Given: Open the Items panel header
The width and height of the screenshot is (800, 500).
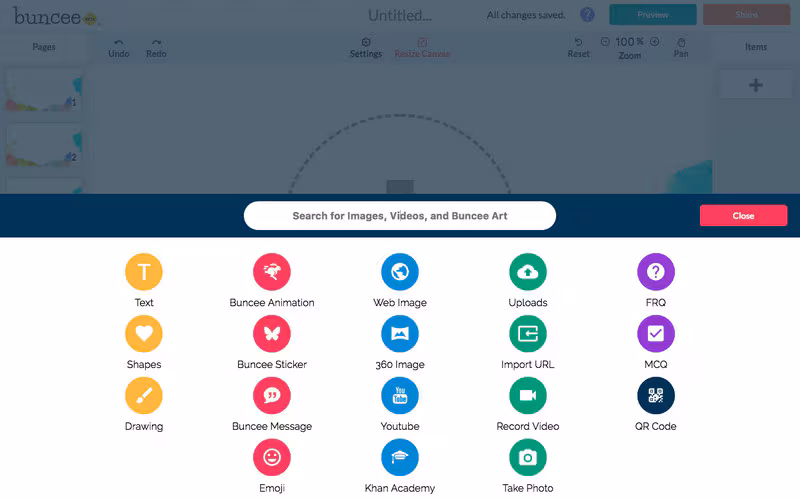Looking at the screenshot, I should coord(756,47).
